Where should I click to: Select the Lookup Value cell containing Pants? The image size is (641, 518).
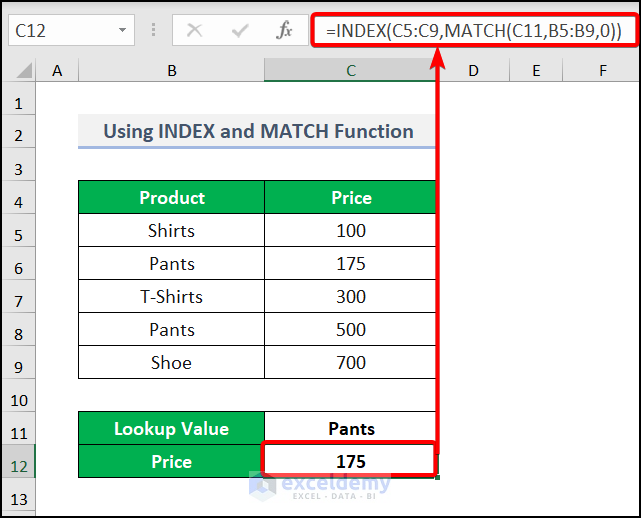point(351,428)
